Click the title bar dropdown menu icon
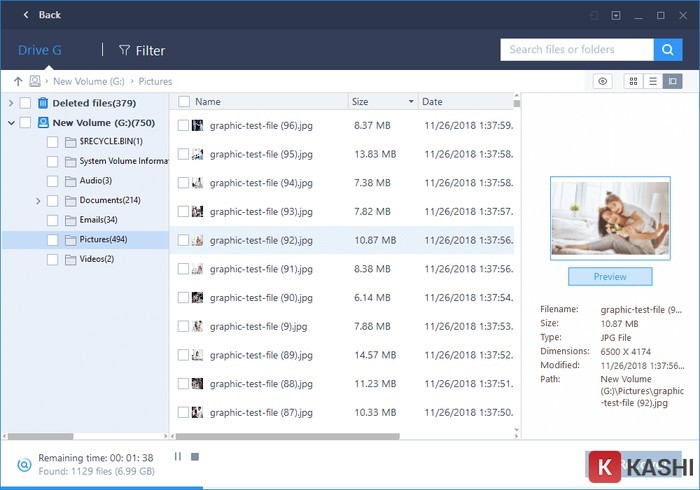 click(x=616, y=16)
